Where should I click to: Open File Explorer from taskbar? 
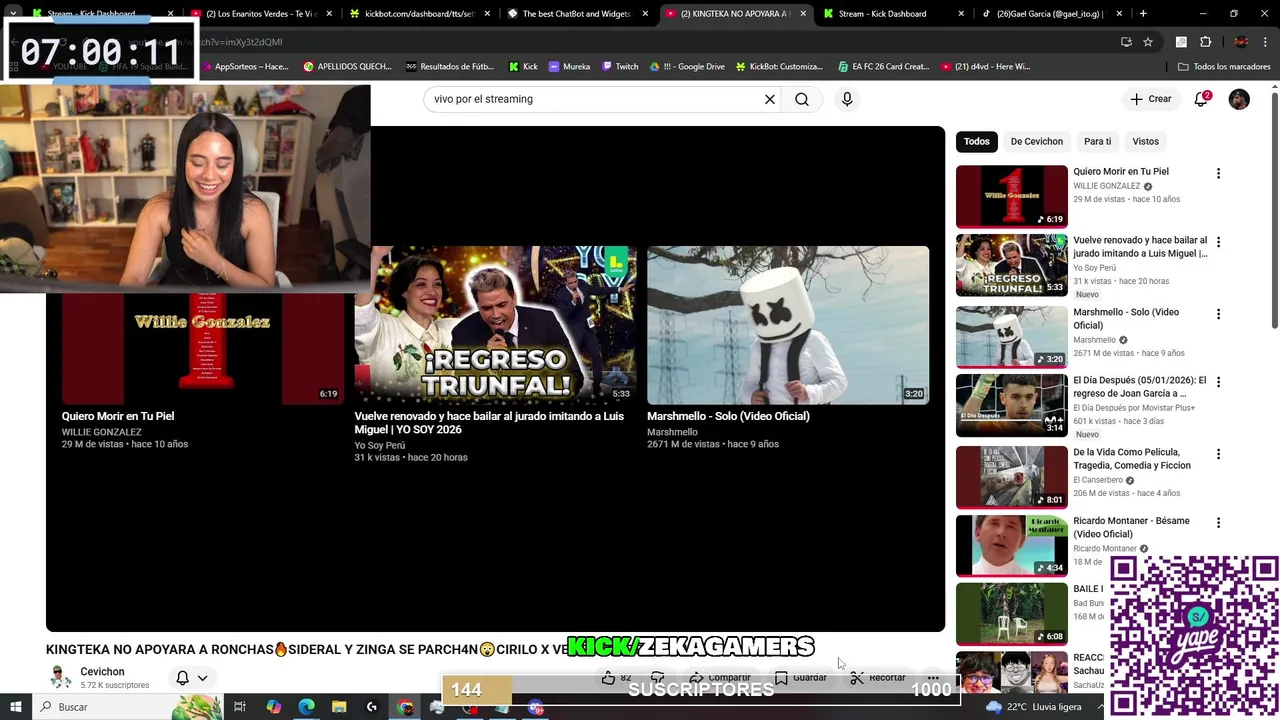[x=339, y=707]
